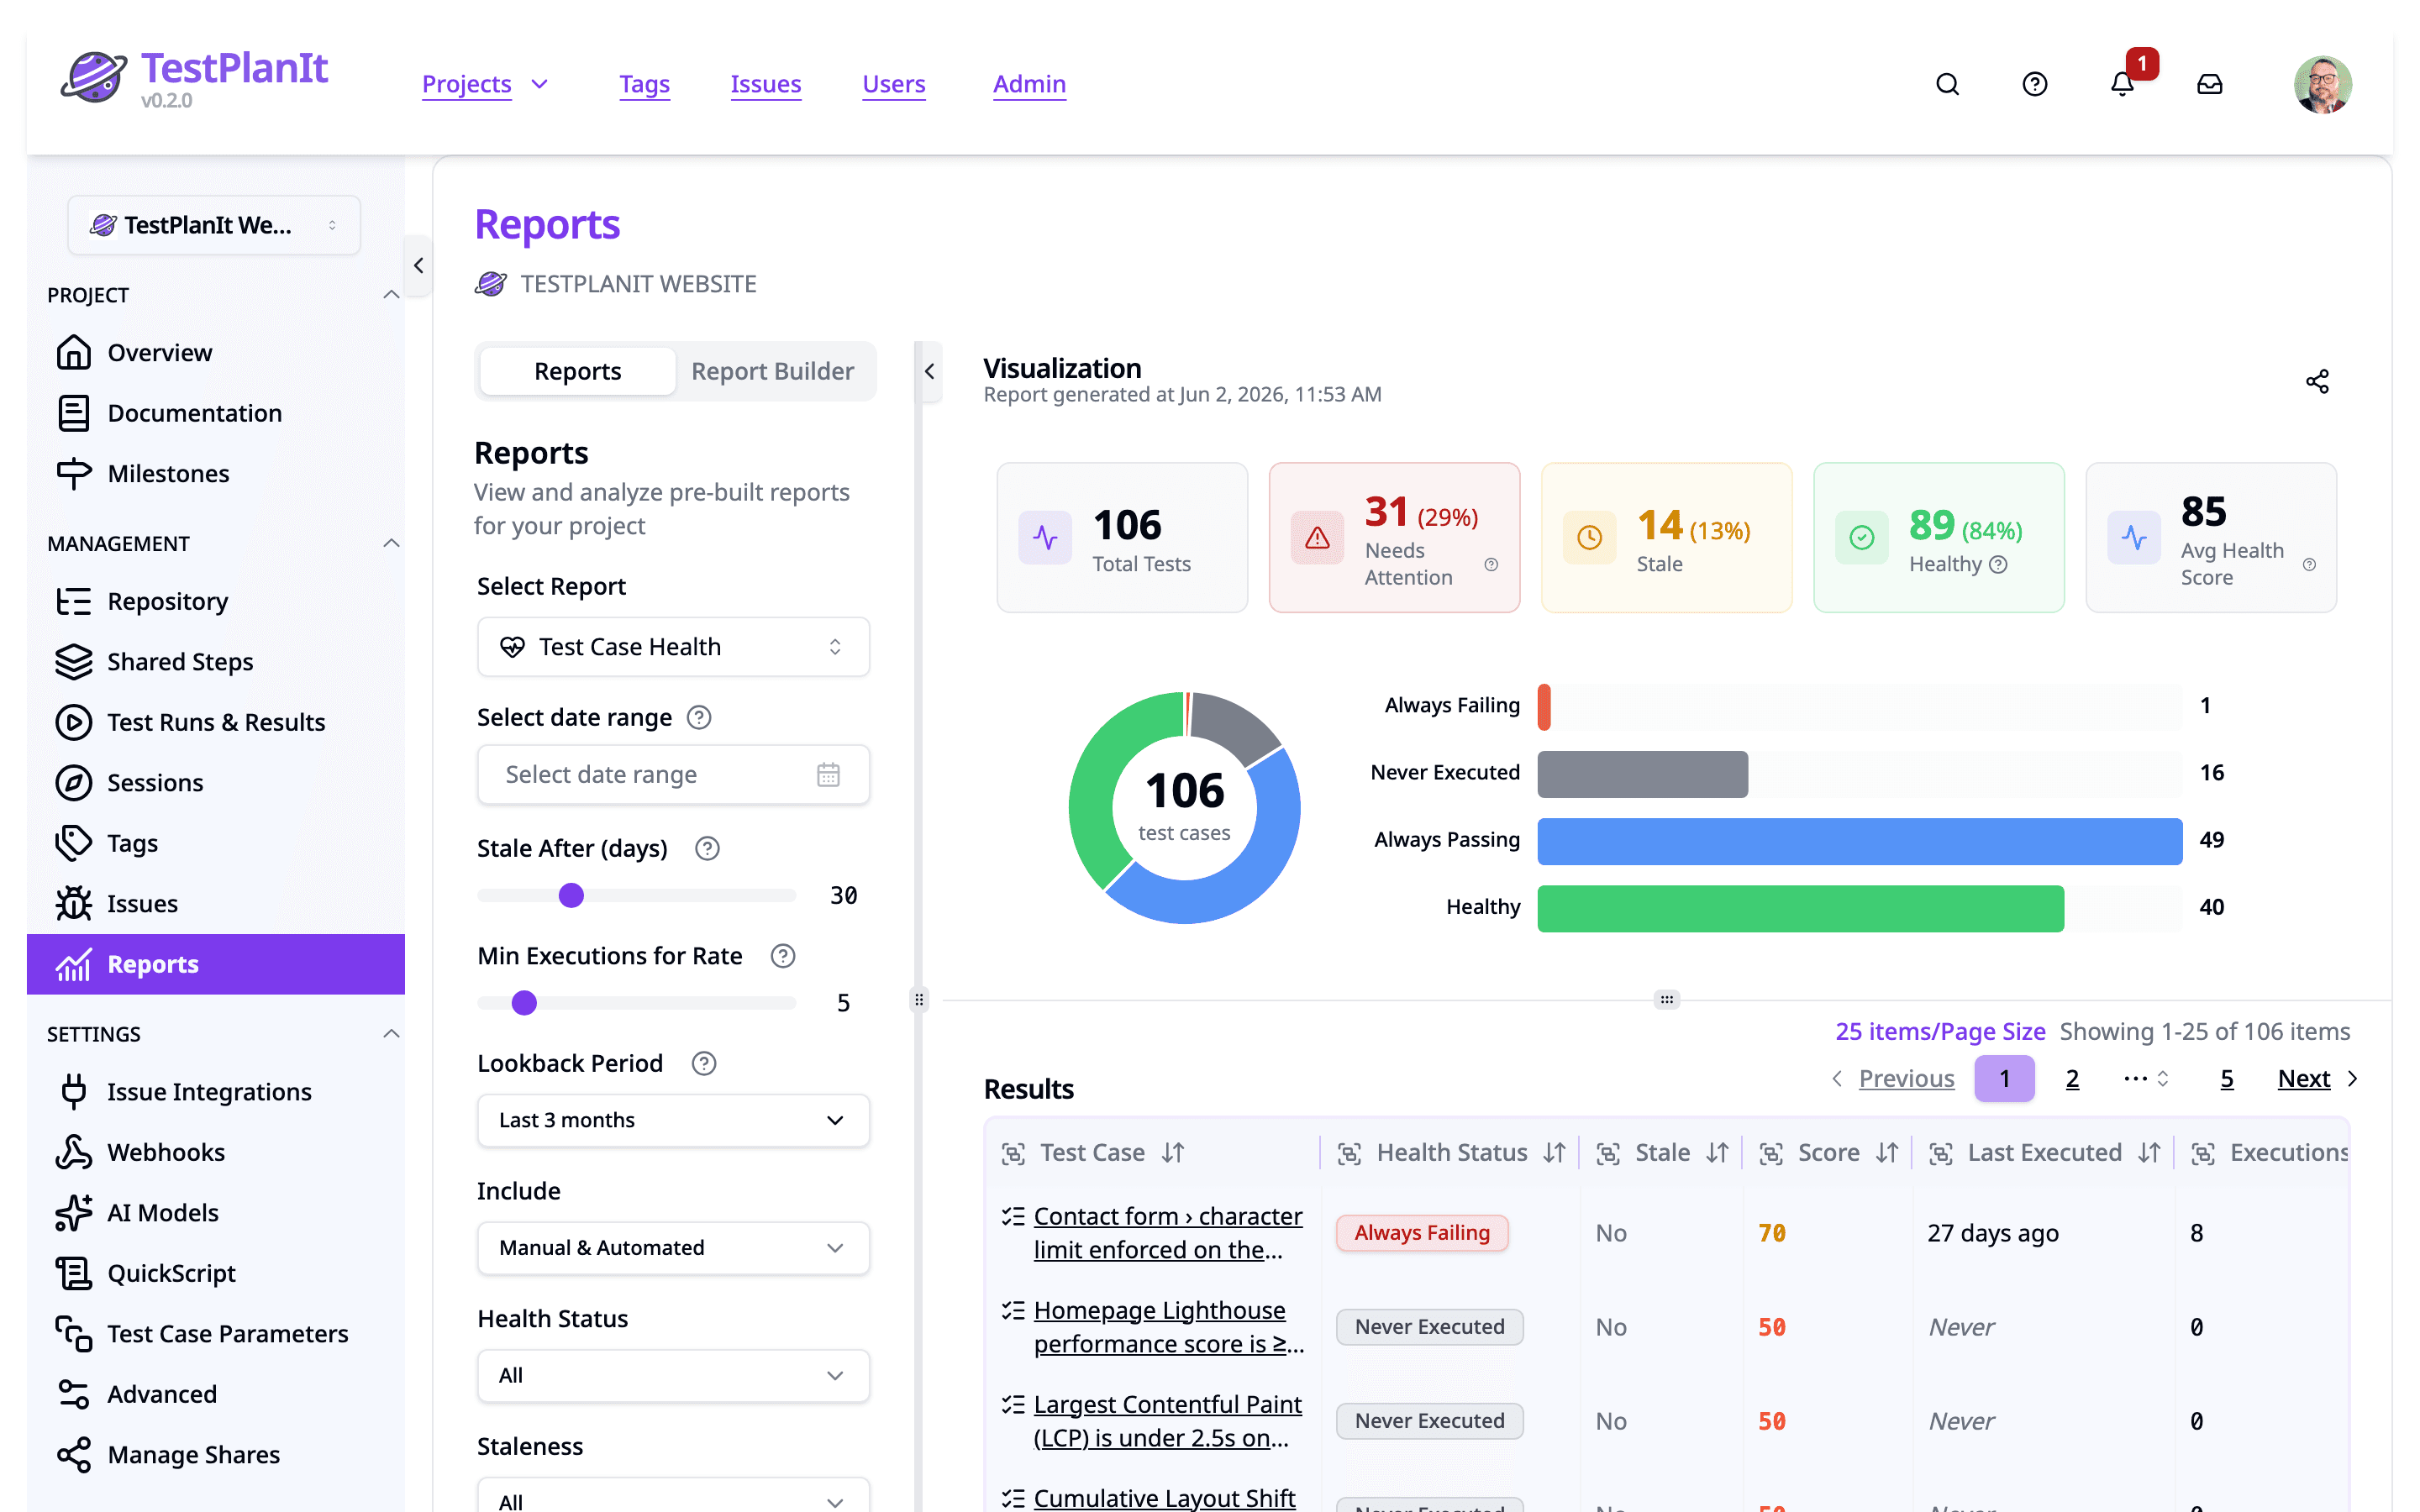Screen dimensions: 2420x1512
Task: Switch to the Report Builder tab
Action: click(x=772, y=371)
